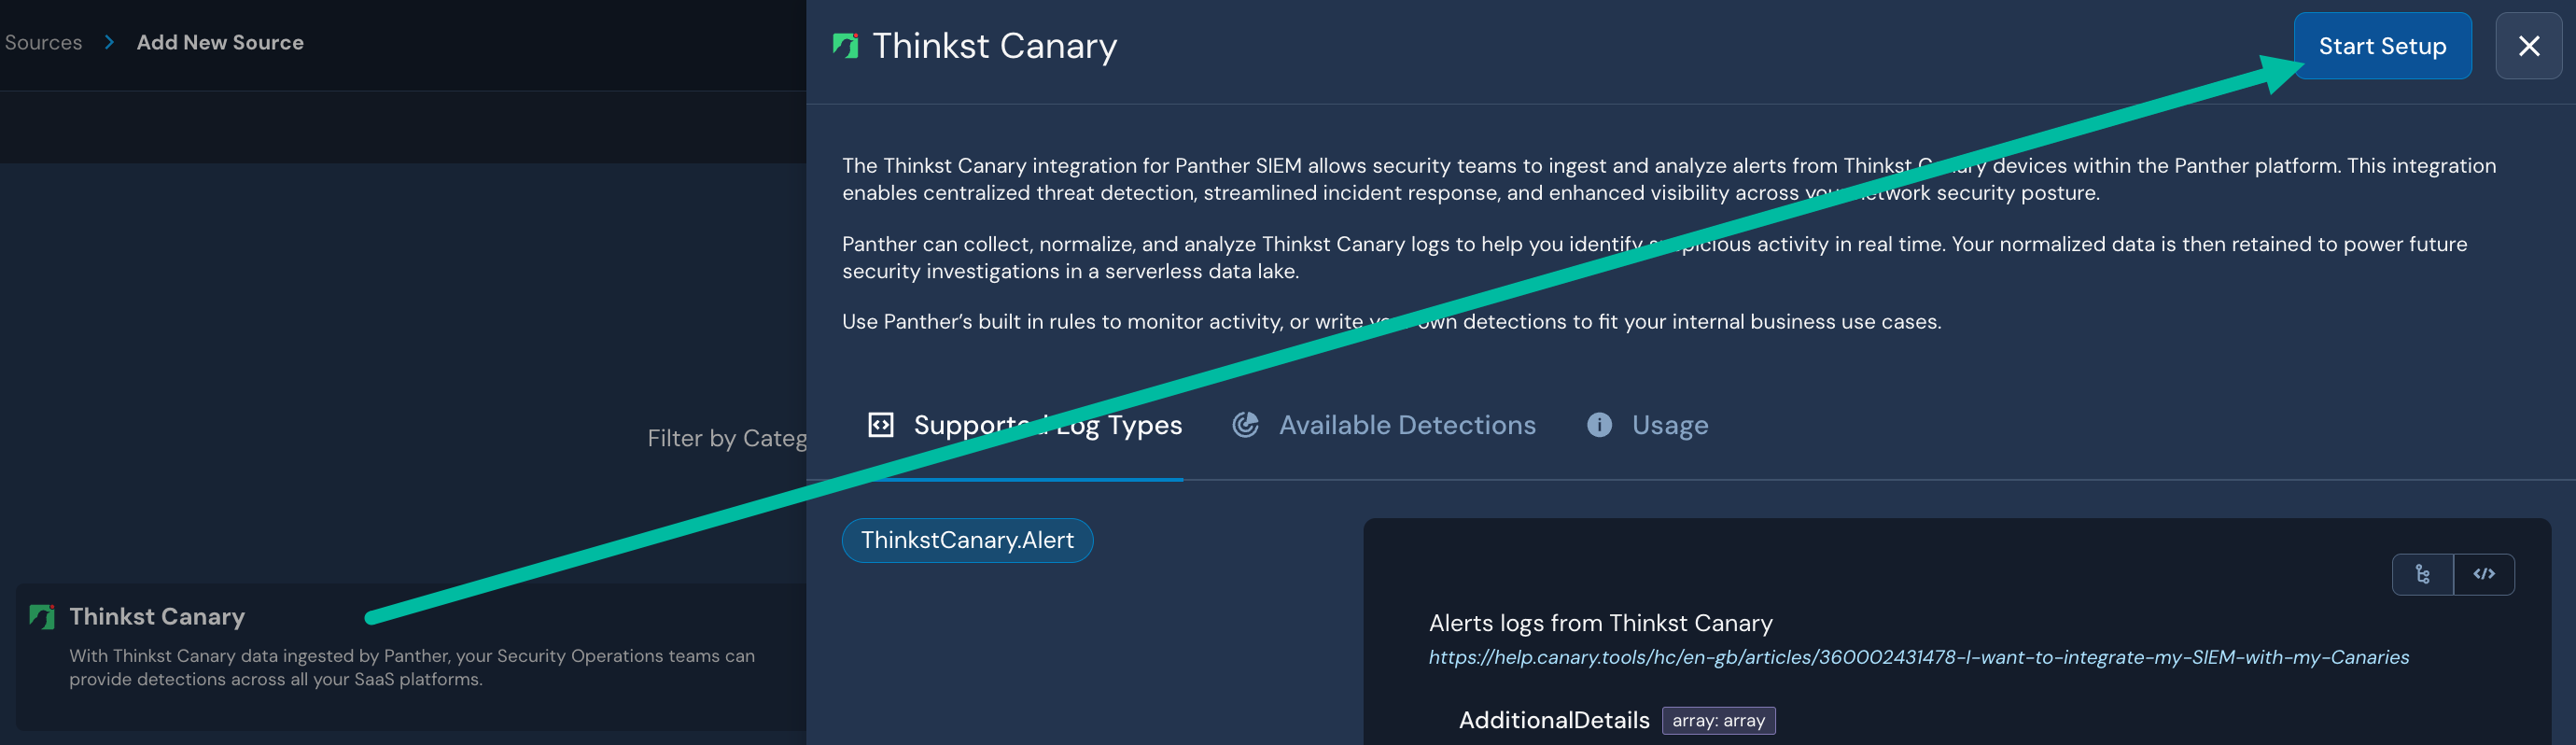
Task: Select the detection shield icon beside Available Detections
Action: [x=1245, y=424]
